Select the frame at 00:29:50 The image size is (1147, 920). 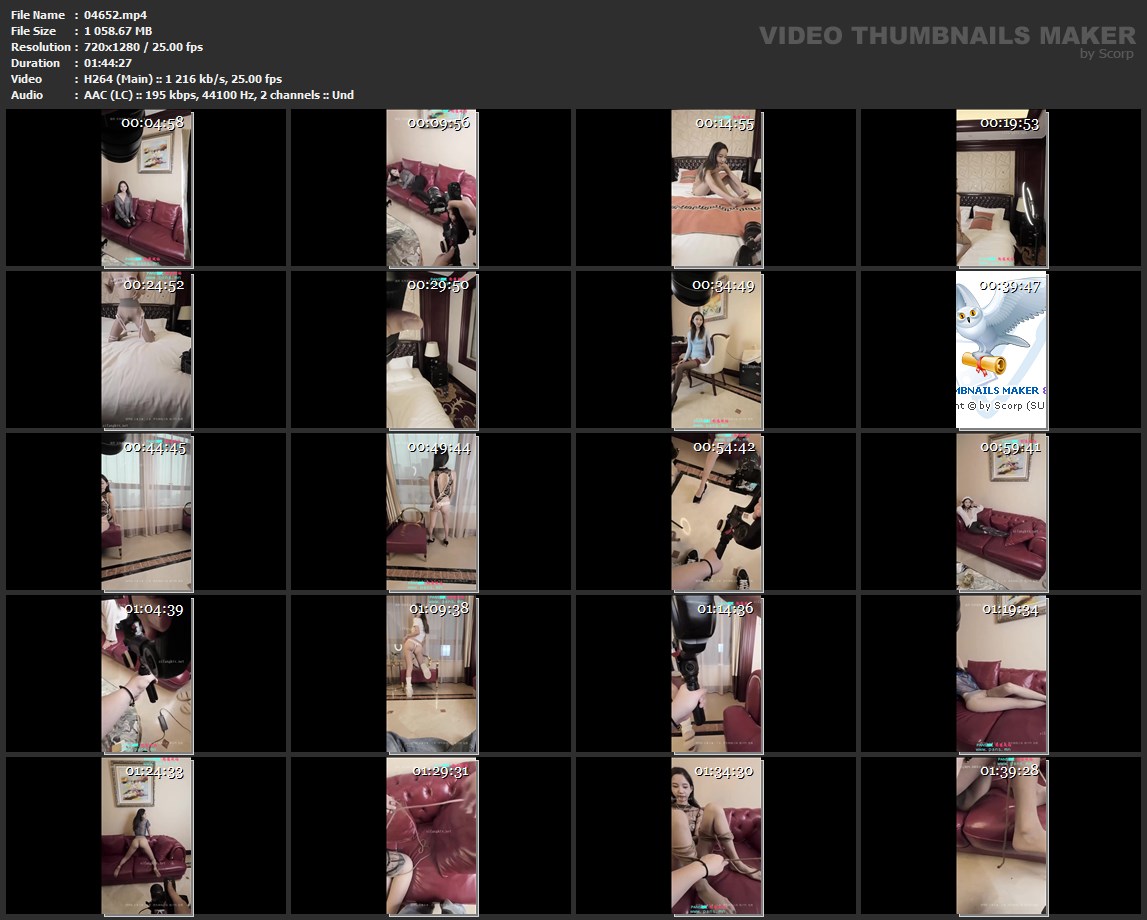pyautogui.click(x=432, y=350)
